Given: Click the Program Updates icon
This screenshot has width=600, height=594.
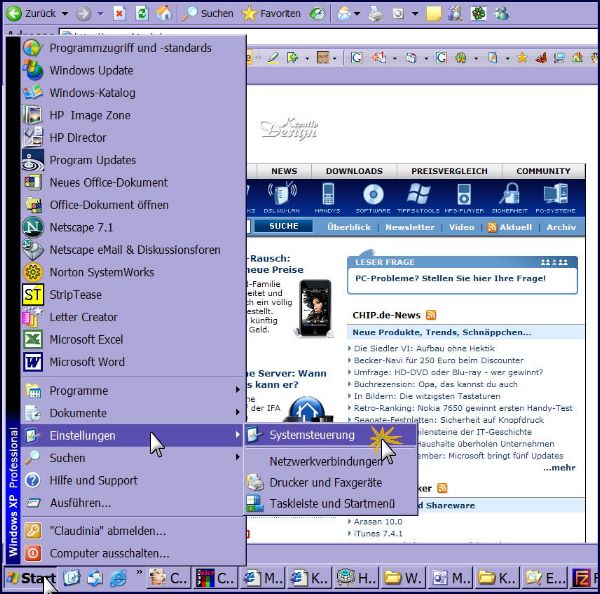Looking at the screenshot, I should tap(33, 160).
